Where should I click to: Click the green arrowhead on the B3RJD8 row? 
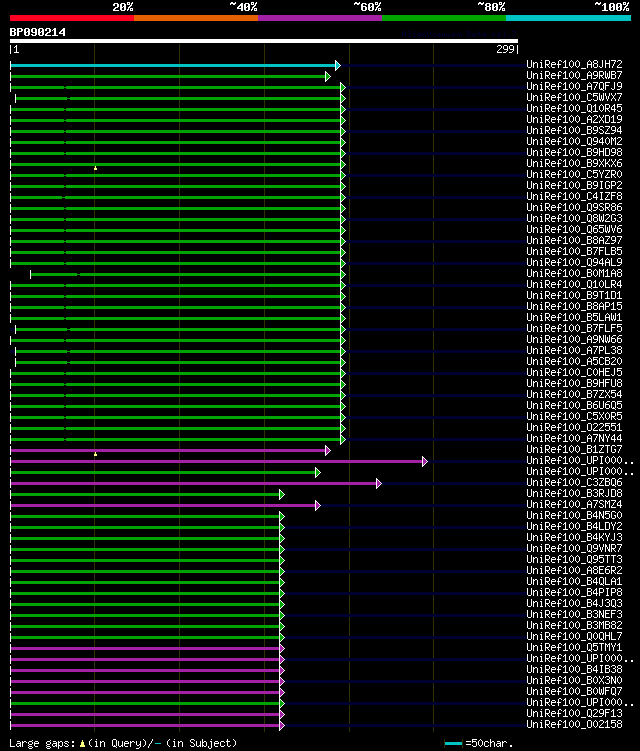[282, 494]
